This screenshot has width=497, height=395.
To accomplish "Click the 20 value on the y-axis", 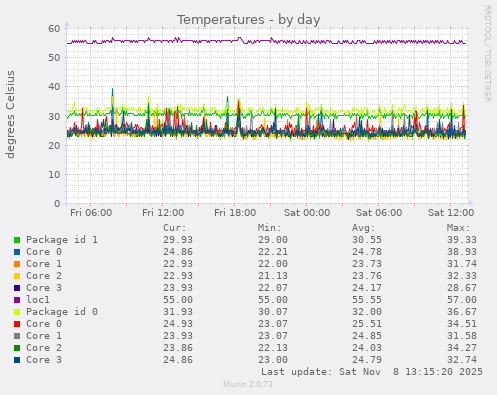I will [x=54, y=145].
